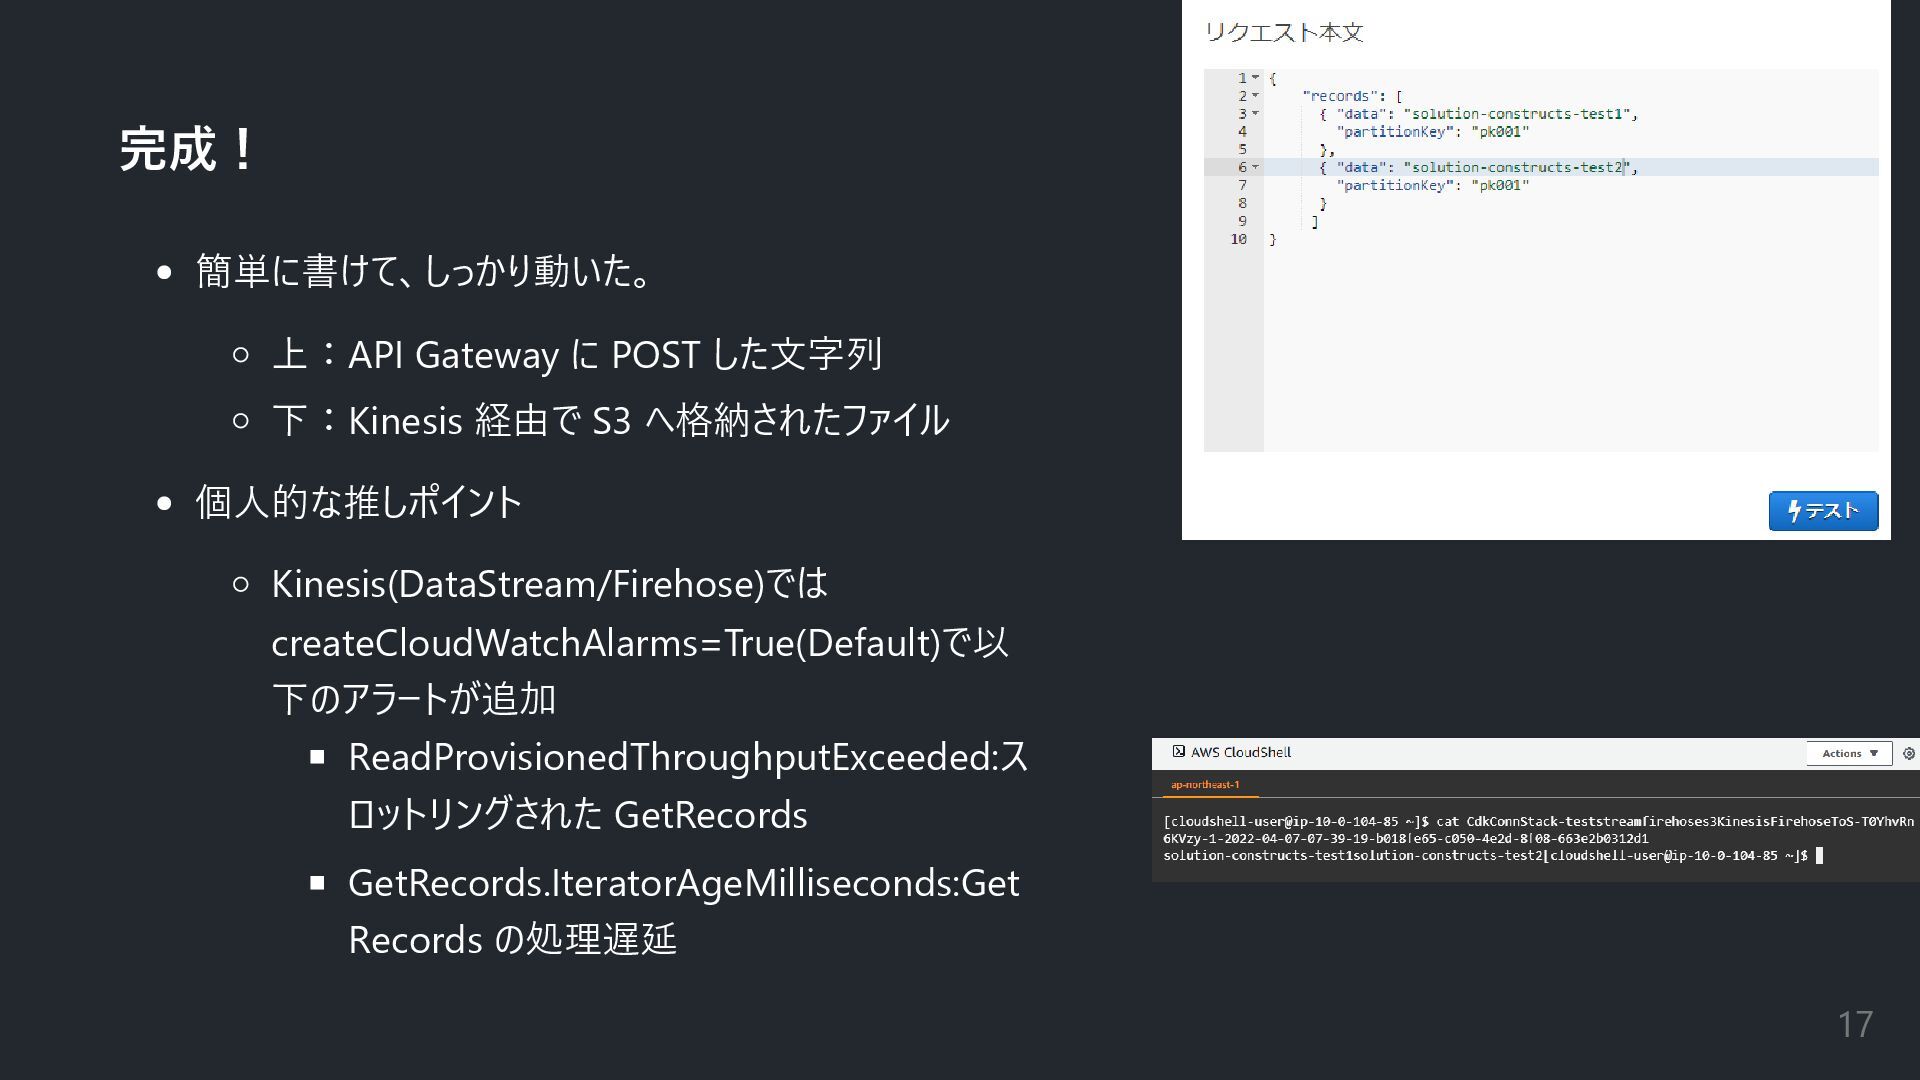1920x1080 pixels.
Task: Click the empty area of request body editor
Action: [1570, 350]
